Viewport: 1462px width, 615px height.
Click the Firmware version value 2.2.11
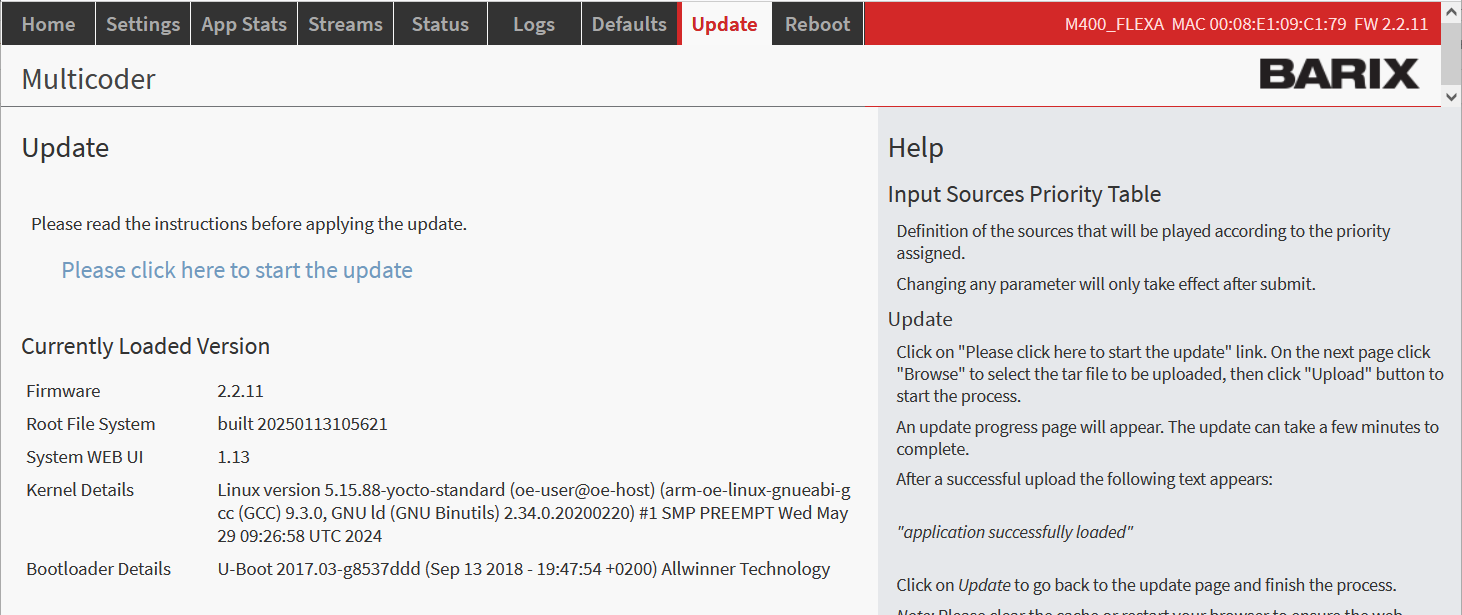(240, 391)
